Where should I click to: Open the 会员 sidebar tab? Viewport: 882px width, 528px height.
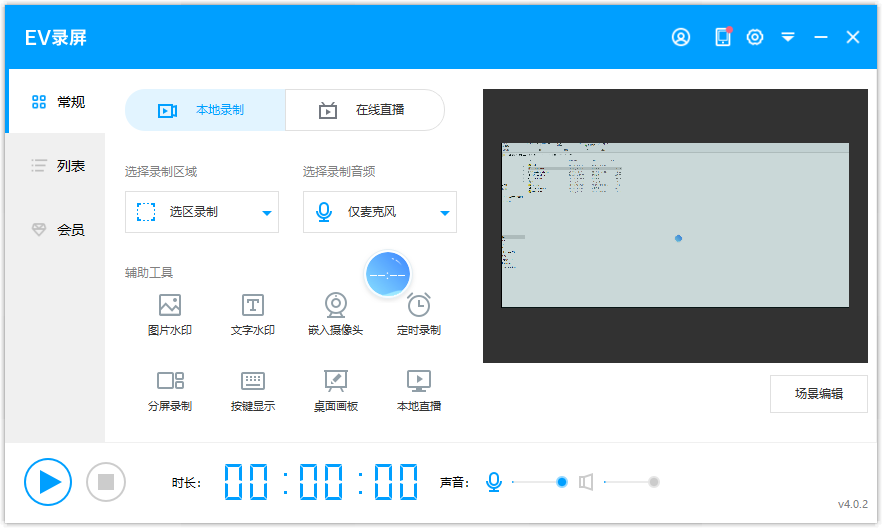pyautogui.click(x=57, y=229)
